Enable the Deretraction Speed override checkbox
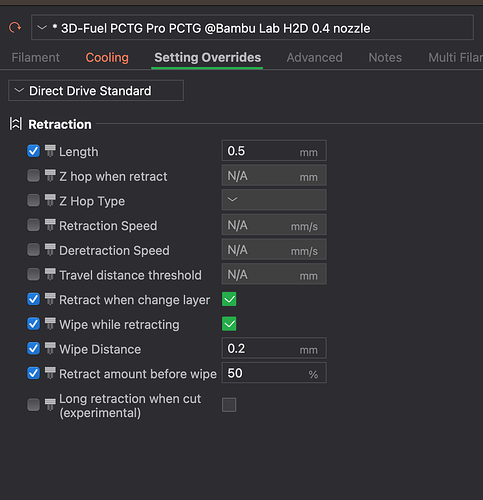This screenshot has width=483, height=500. pyautogui.click(x=33, y=250)
